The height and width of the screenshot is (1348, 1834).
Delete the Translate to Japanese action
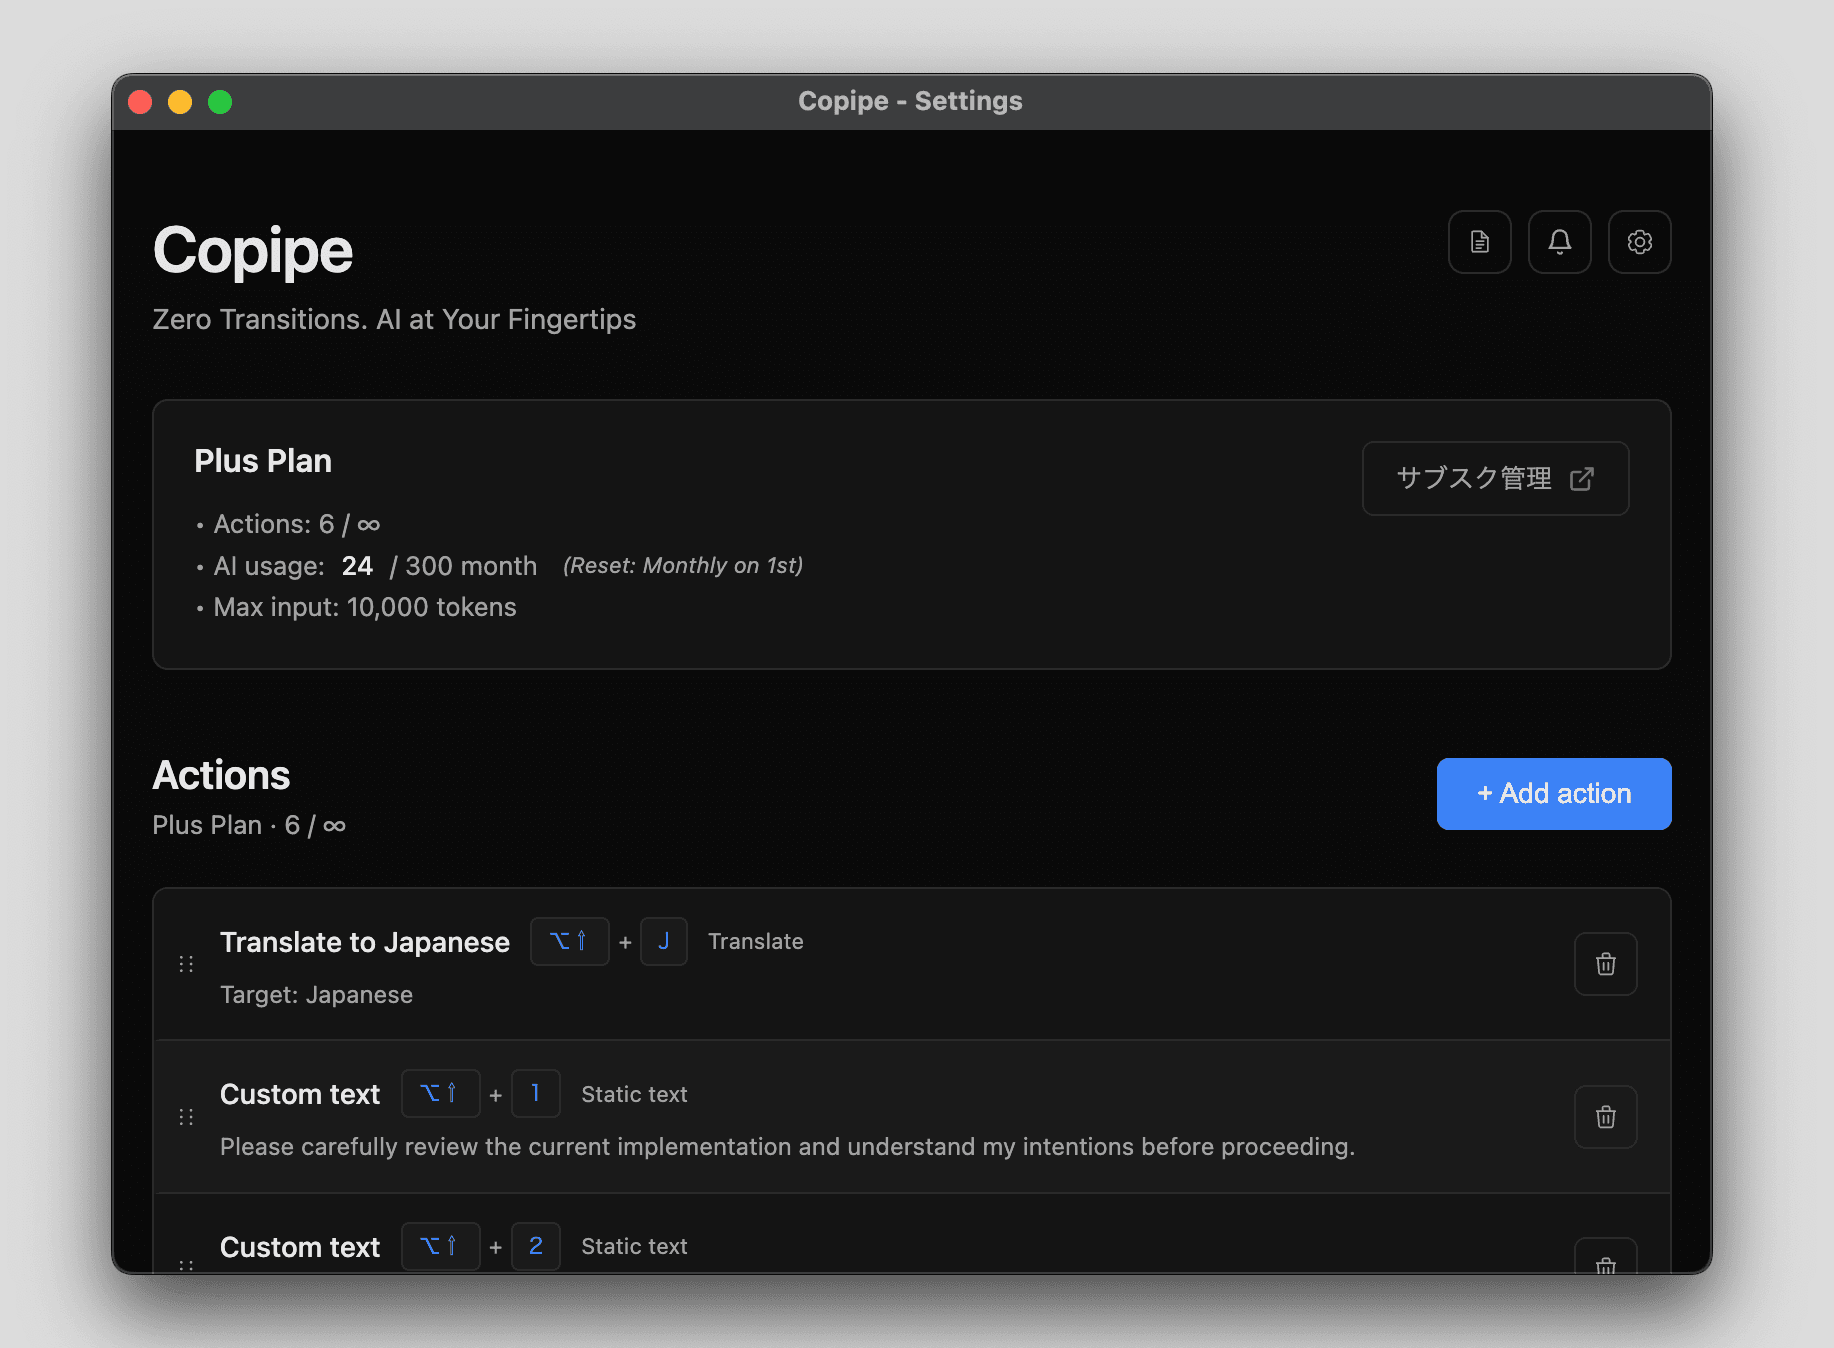pyautogui.click(x=1605, y=964)
